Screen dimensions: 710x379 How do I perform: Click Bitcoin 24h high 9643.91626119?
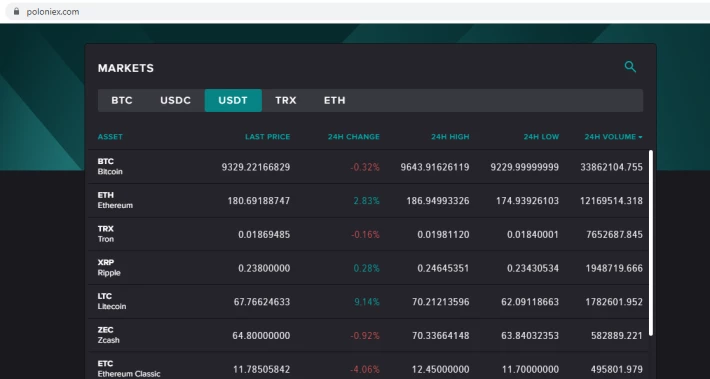coord(435,167)
